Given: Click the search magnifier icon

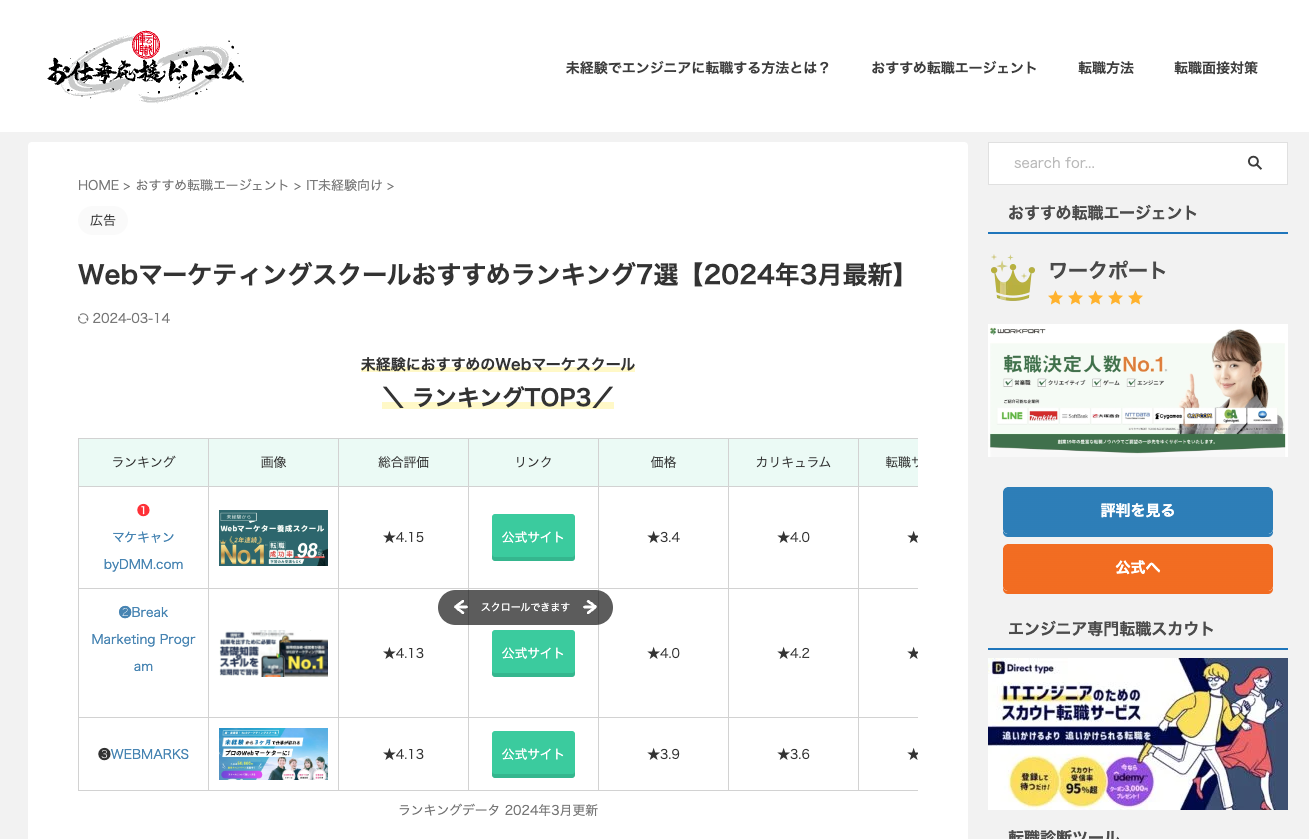Looking at the screenshot, I should point(1255,163).
